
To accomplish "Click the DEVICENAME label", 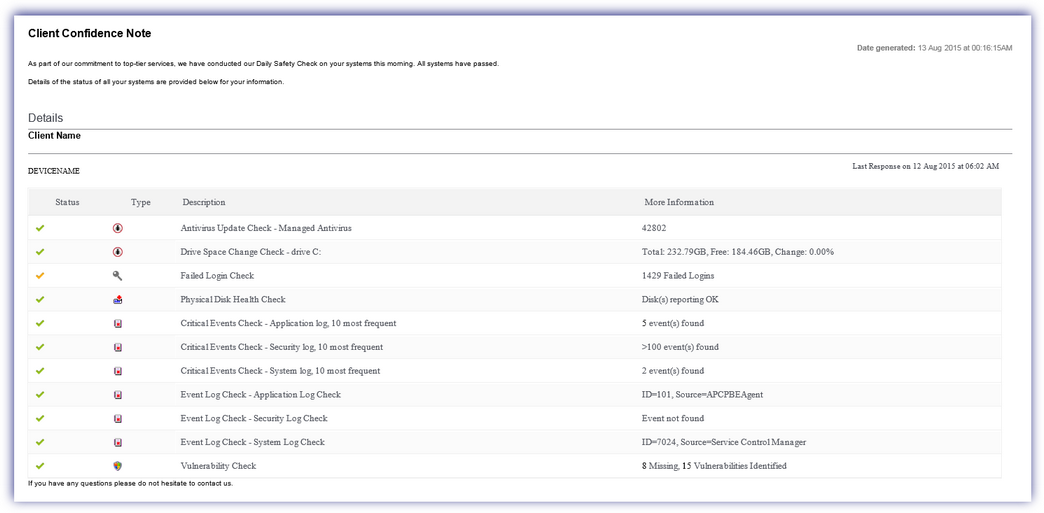I will click(x=54, y=172).
